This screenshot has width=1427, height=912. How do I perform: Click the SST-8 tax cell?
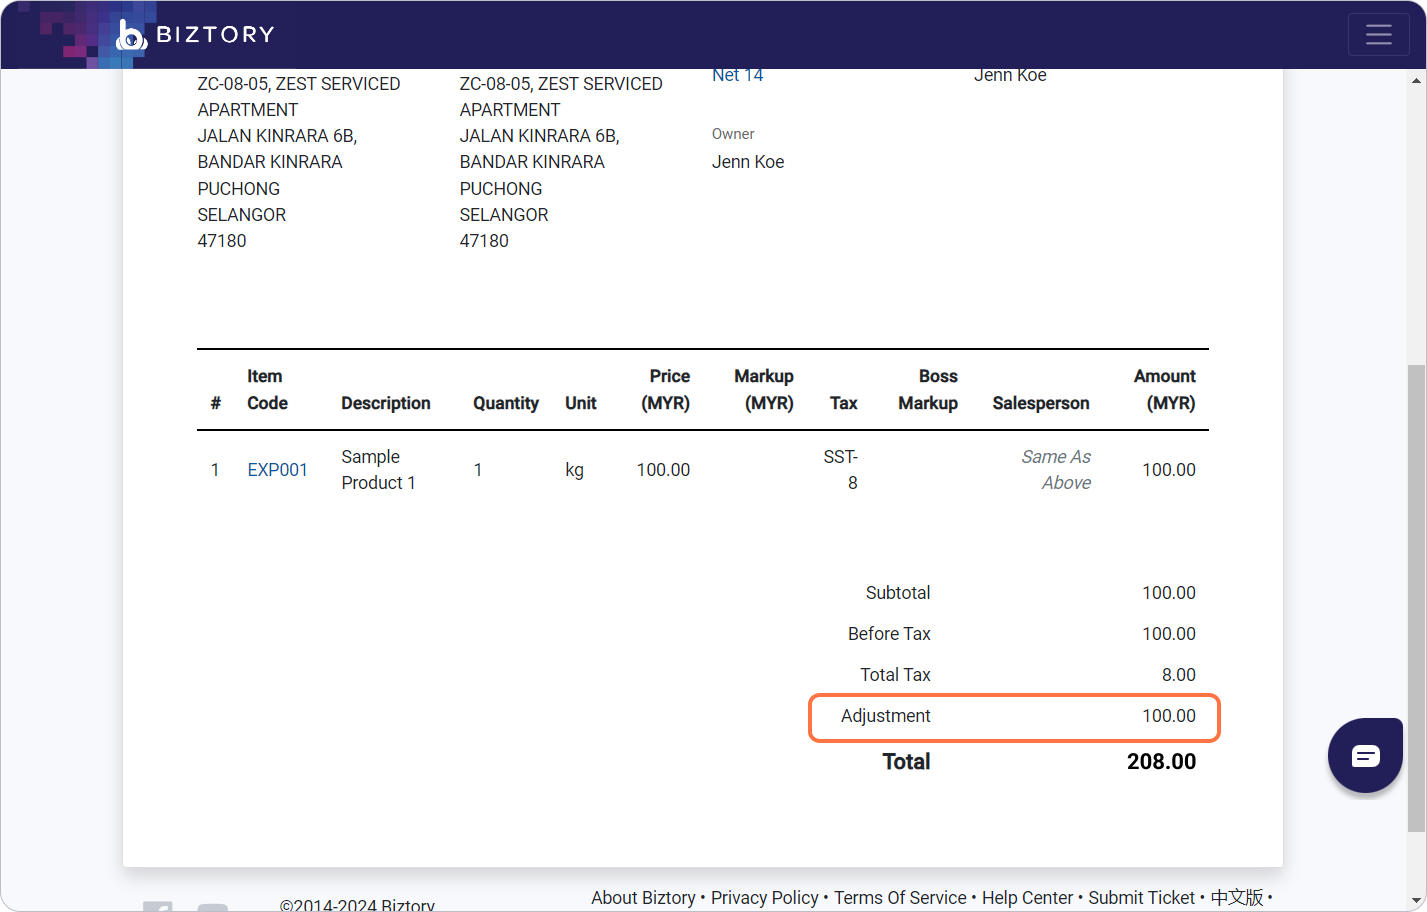tap(841, 470)
